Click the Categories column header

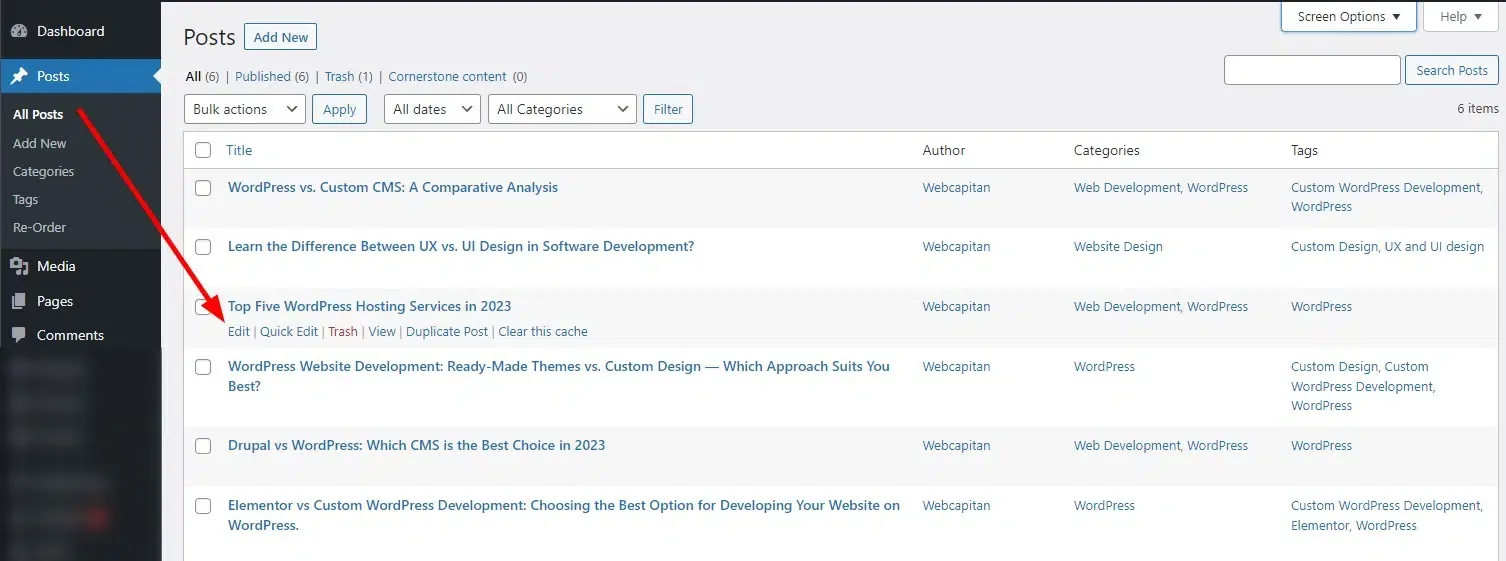1107,150
